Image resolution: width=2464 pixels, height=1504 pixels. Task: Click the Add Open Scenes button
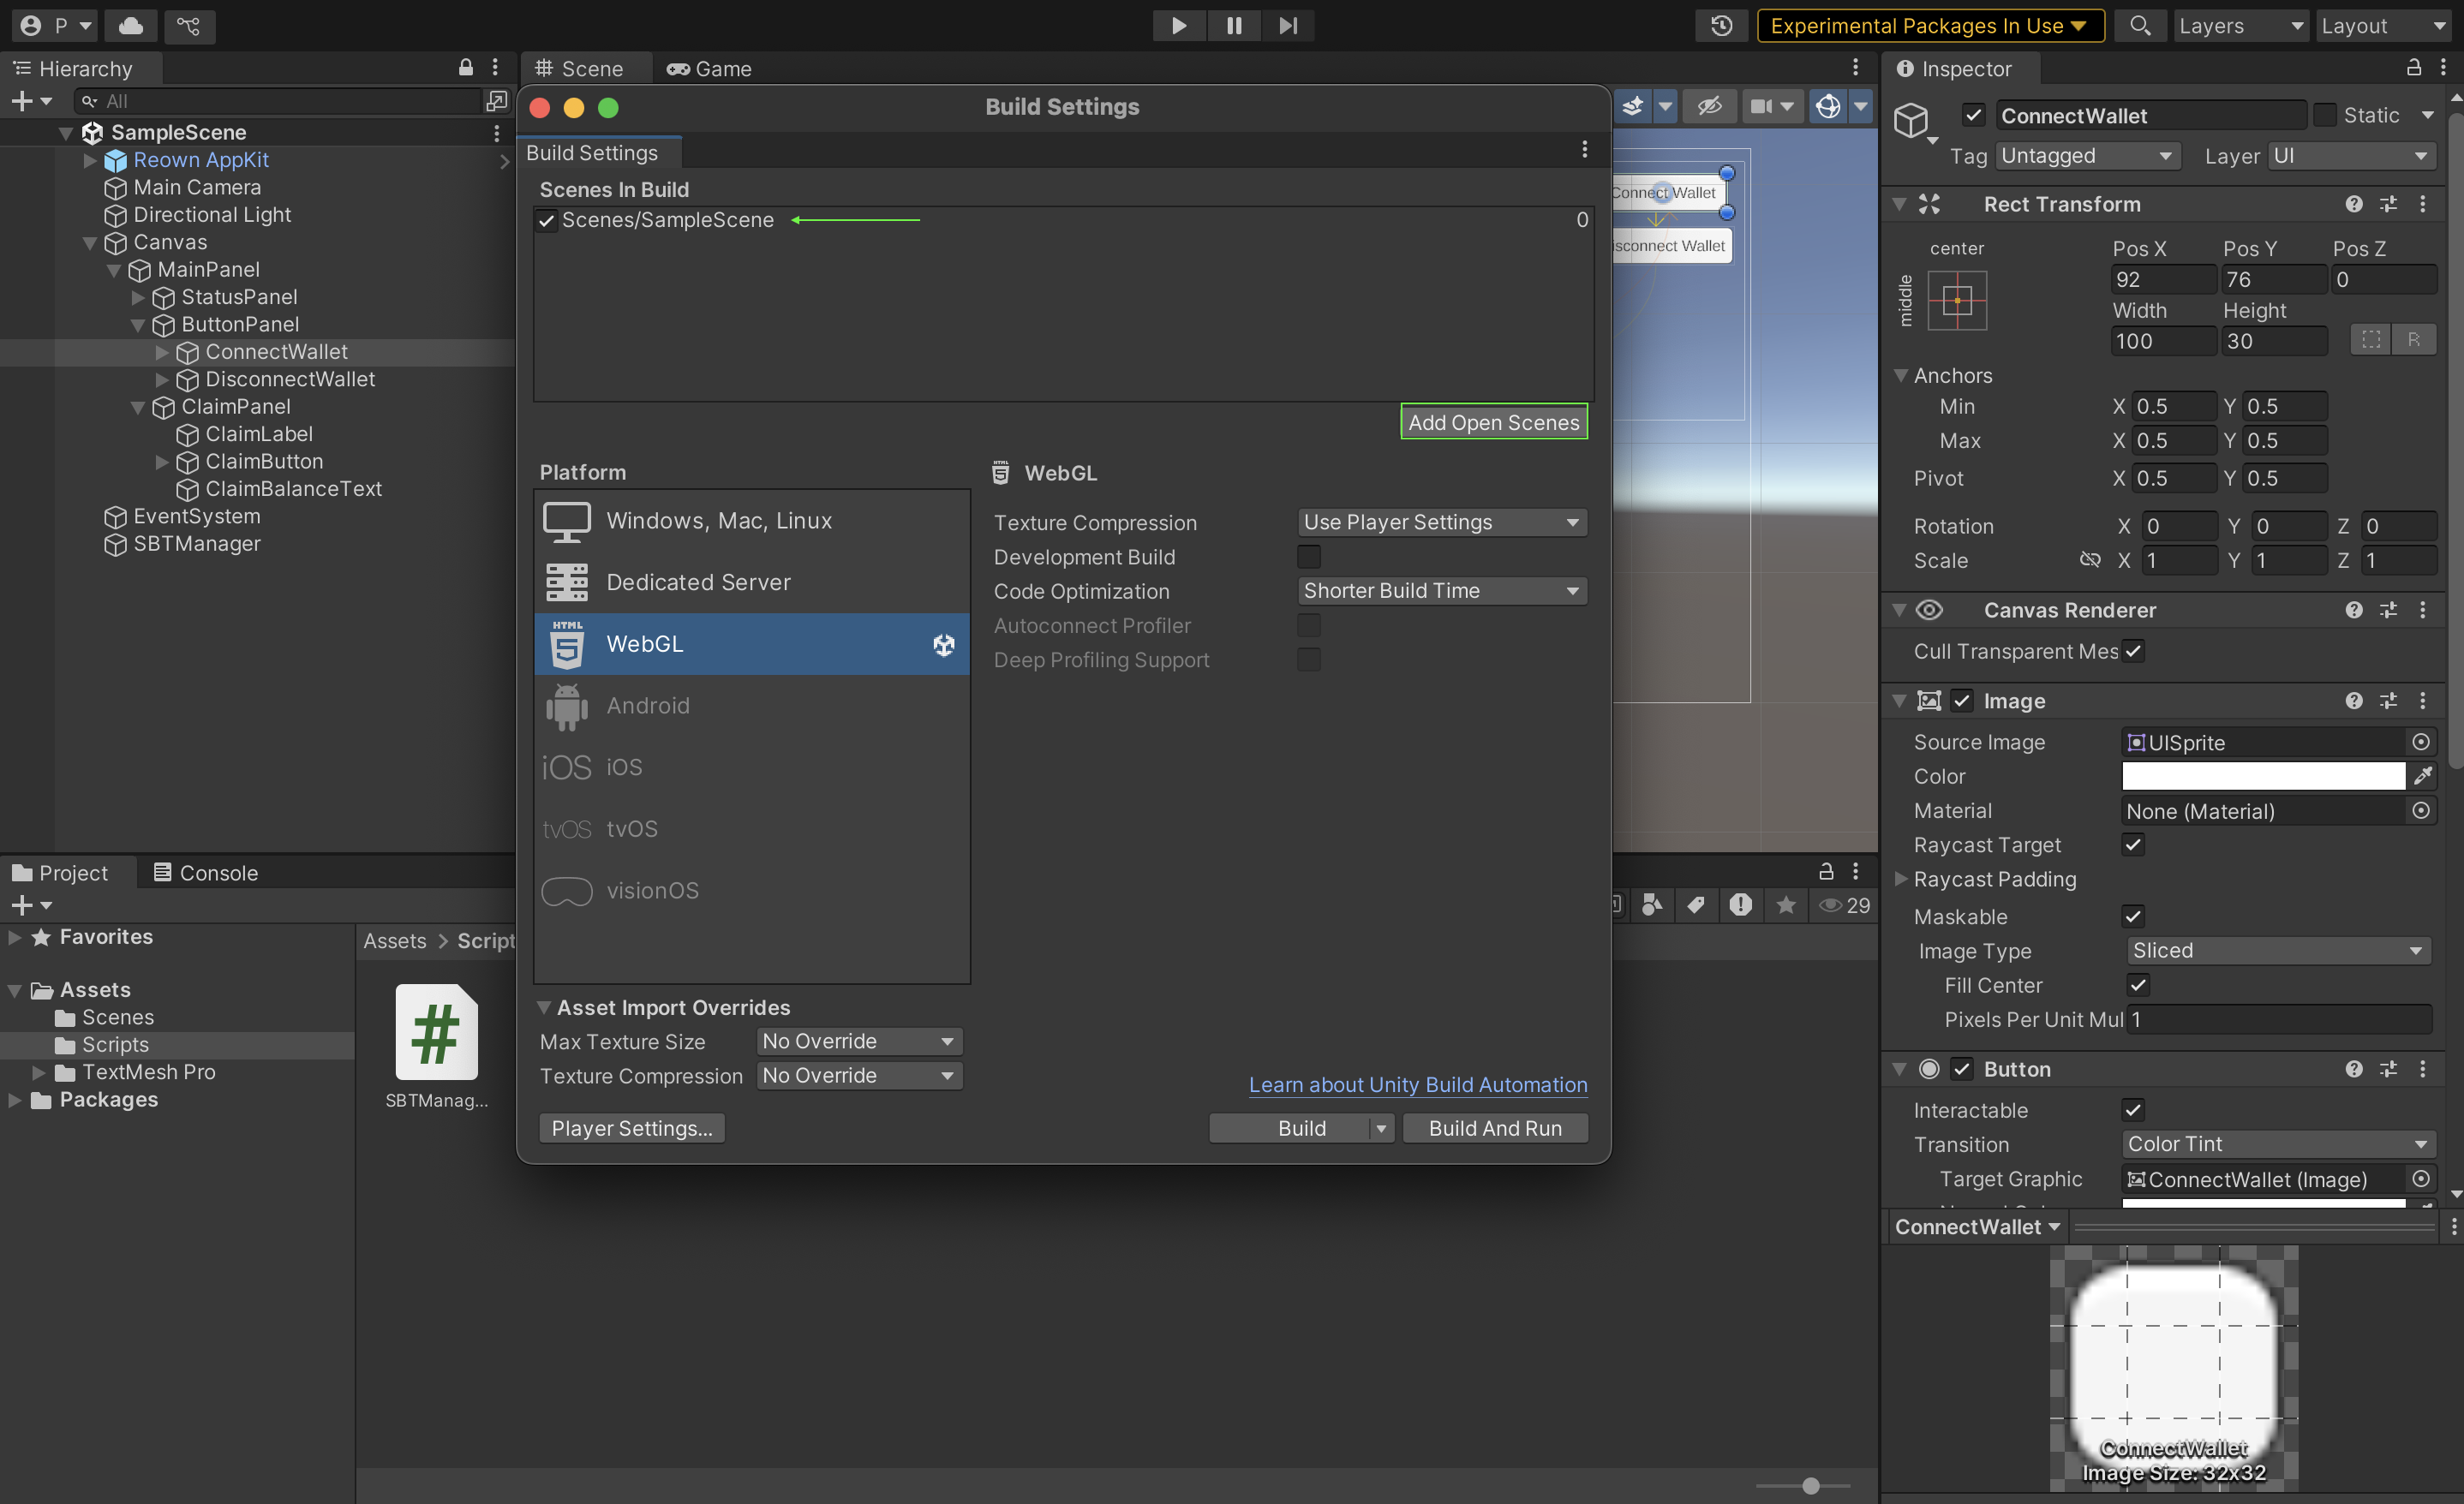[1493, 423]
